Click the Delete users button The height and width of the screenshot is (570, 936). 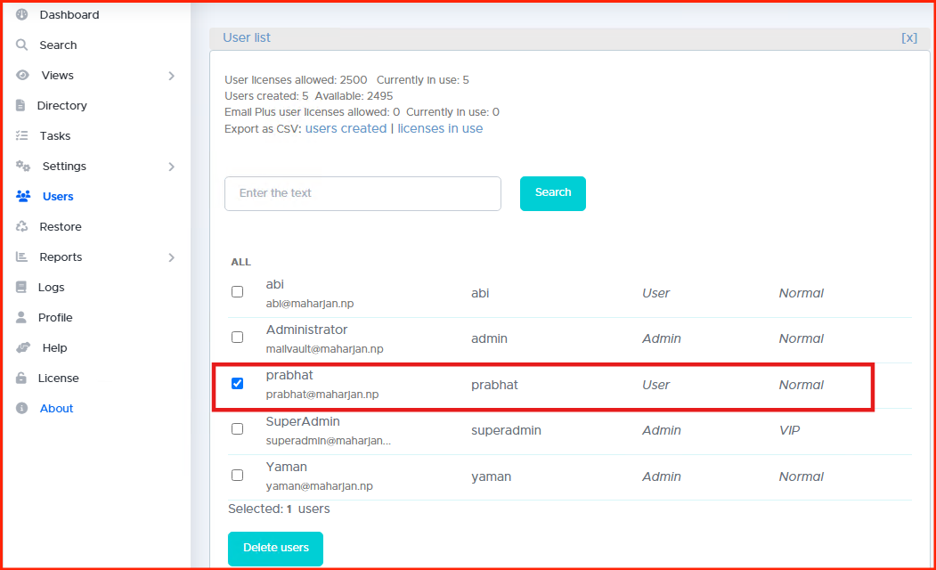pos(275,549)
